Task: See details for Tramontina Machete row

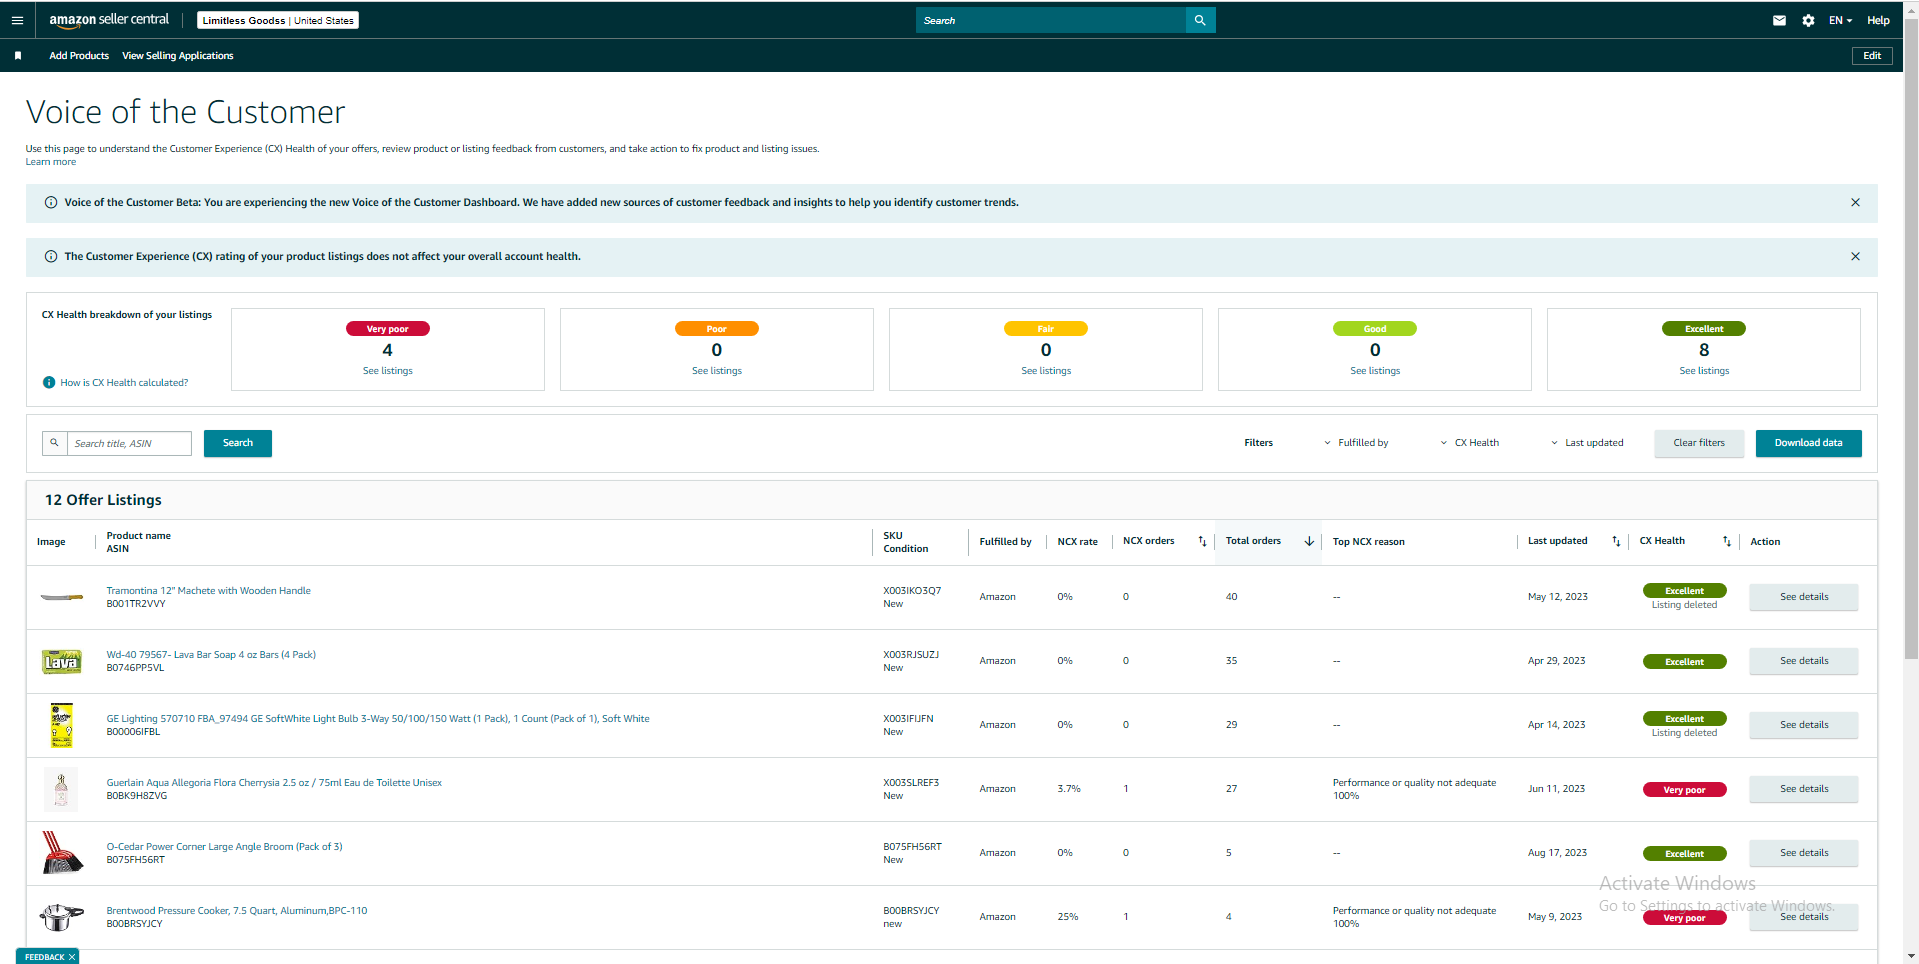Action: point(1804,597)
